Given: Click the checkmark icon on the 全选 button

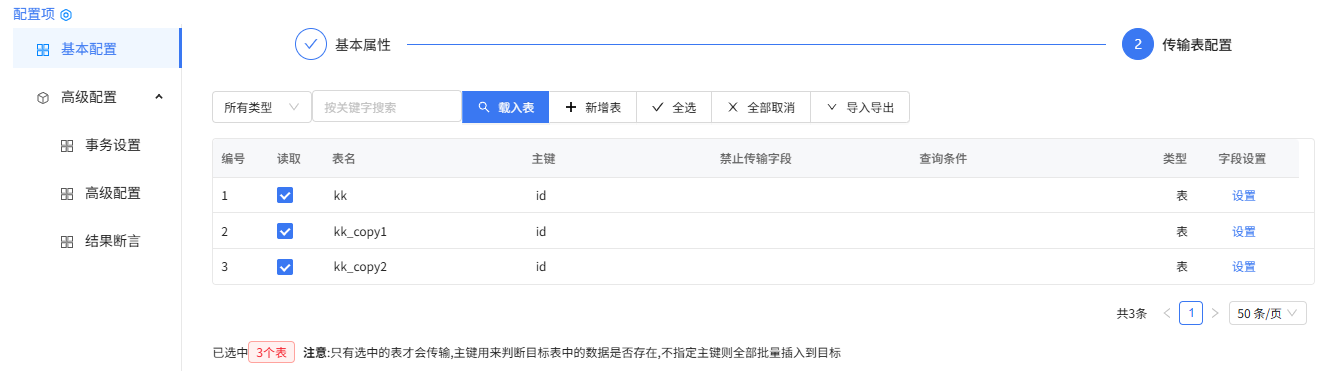Looking at the screenshot, I should pyautogui.click(x=658, y=107).
